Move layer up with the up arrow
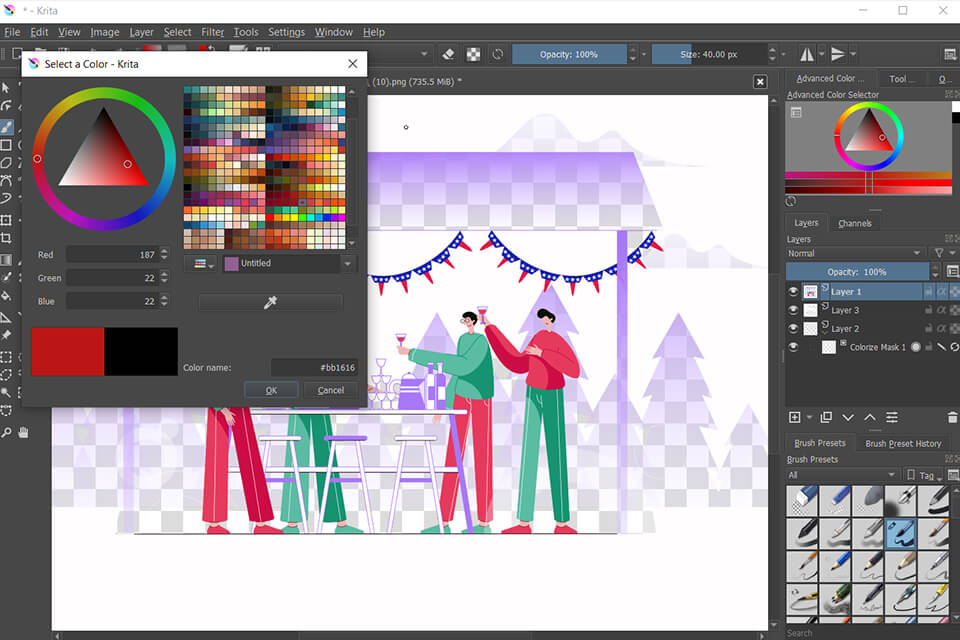The width and height of the screenshot is (960, 640). (x=869, y=417)
